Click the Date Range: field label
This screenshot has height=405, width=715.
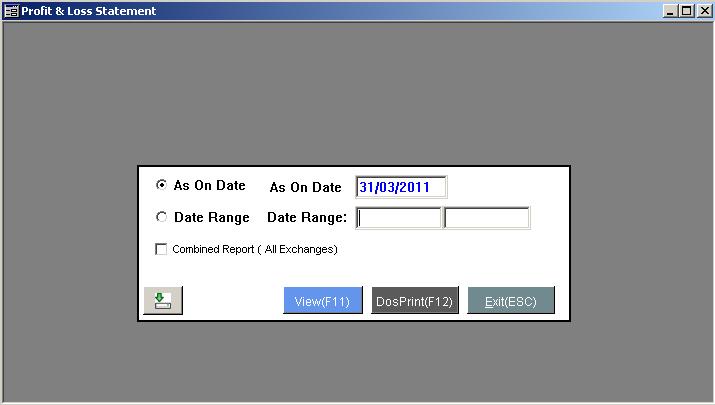[x=307, y=217]
